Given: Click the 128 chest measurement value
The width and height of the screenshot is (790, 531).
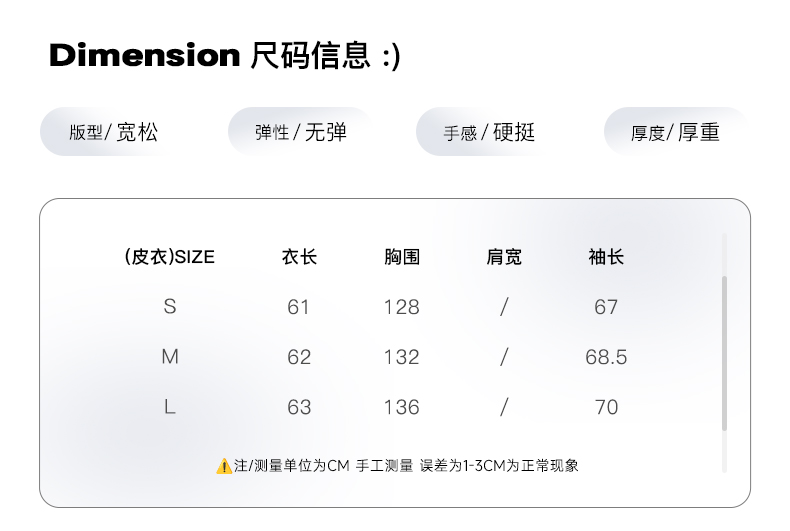Looking at the screenshot, I should [x=402, y=307].
